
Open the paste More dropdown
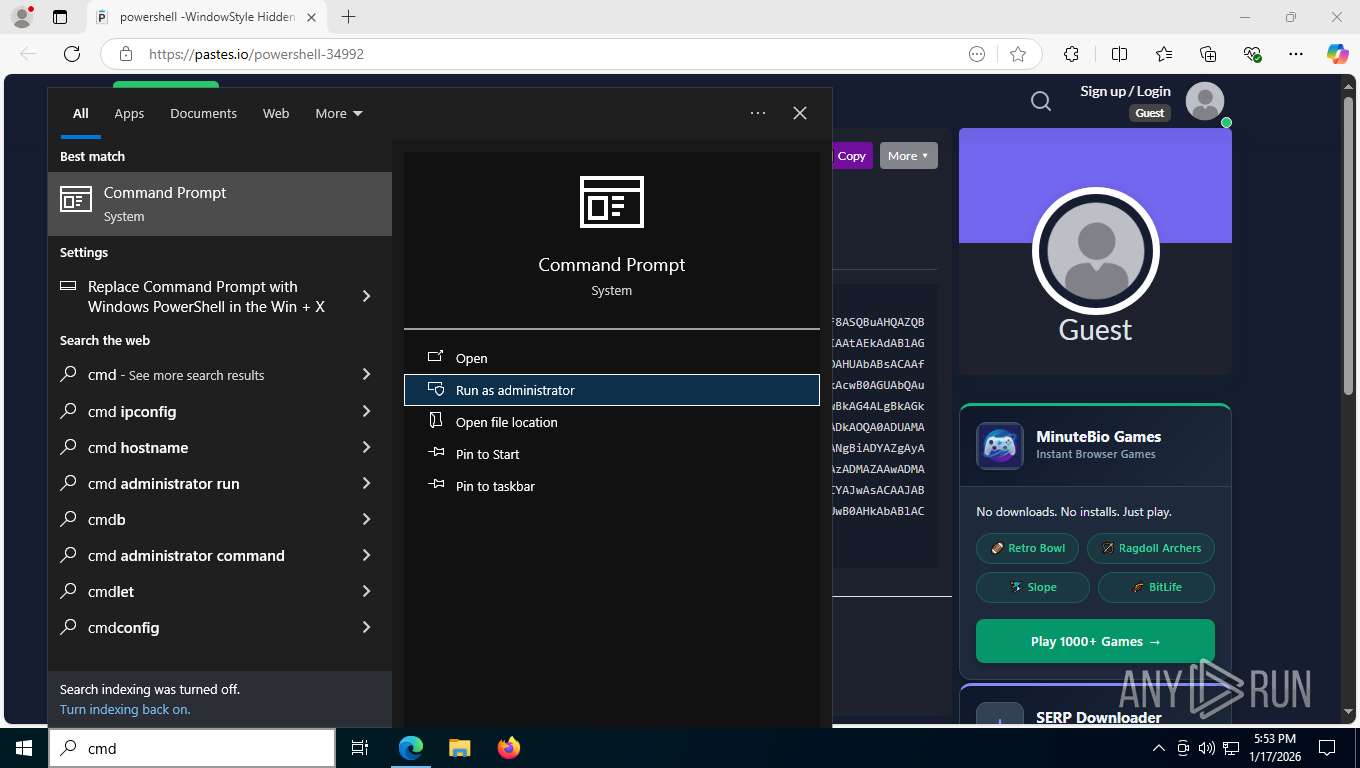click(908, 155)
